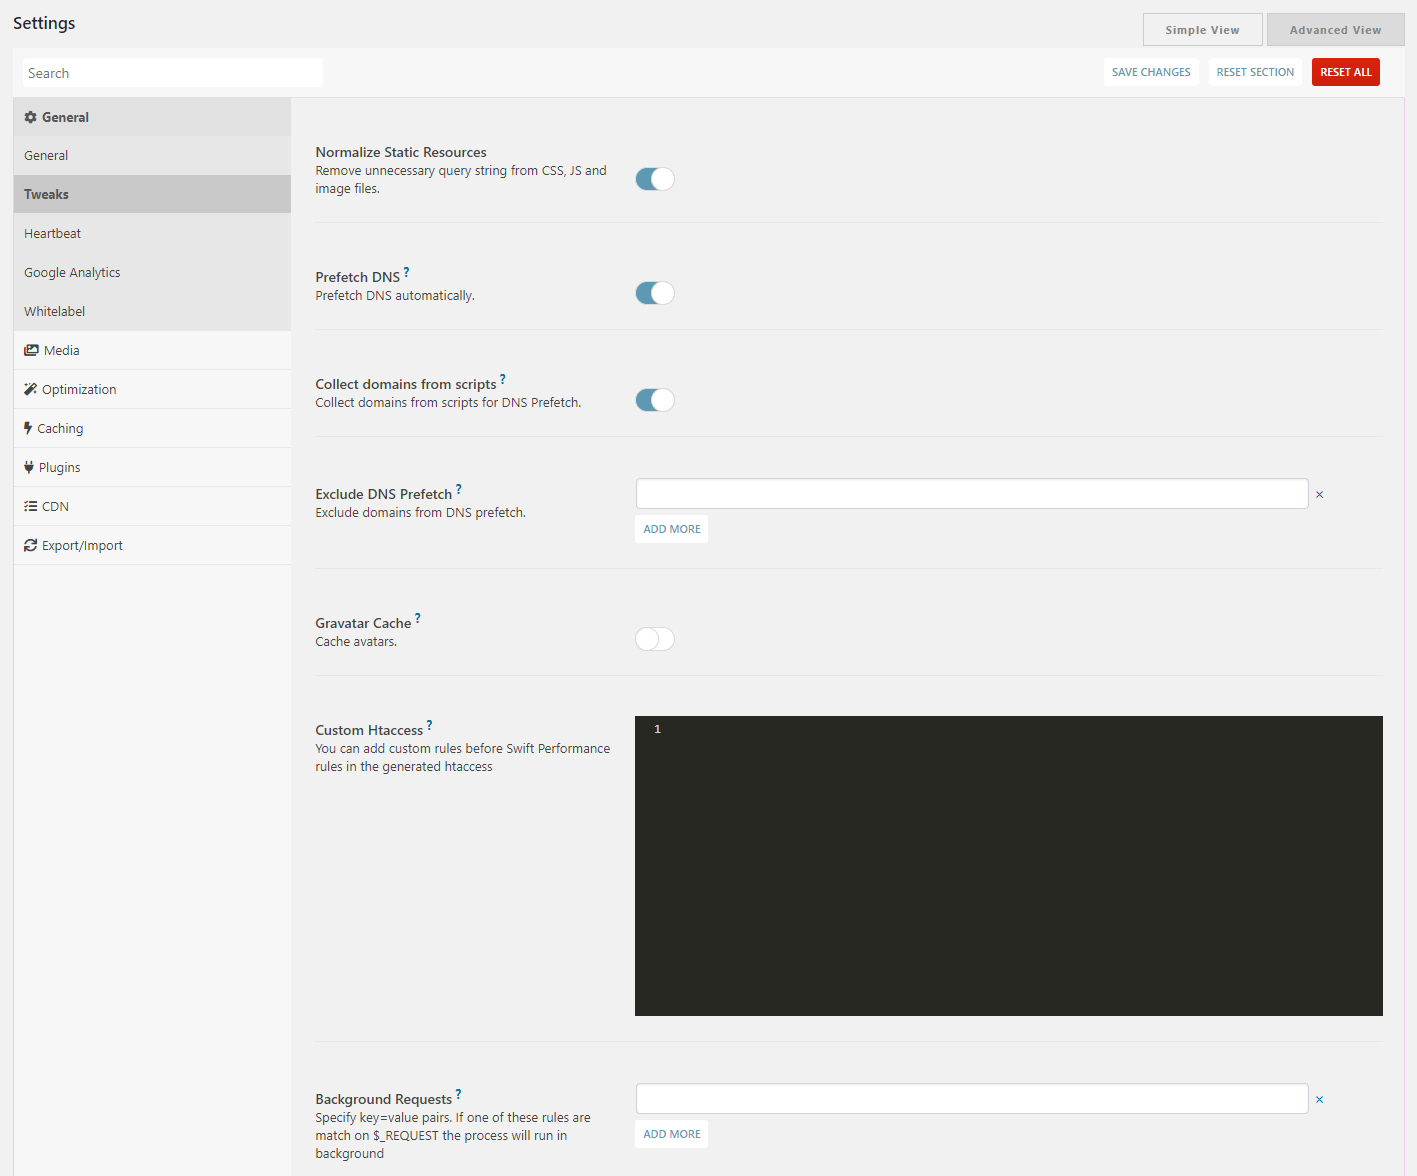Switch to Simple View
The width and height of the screenshot is (1417, 1176).
point(1202,30)
